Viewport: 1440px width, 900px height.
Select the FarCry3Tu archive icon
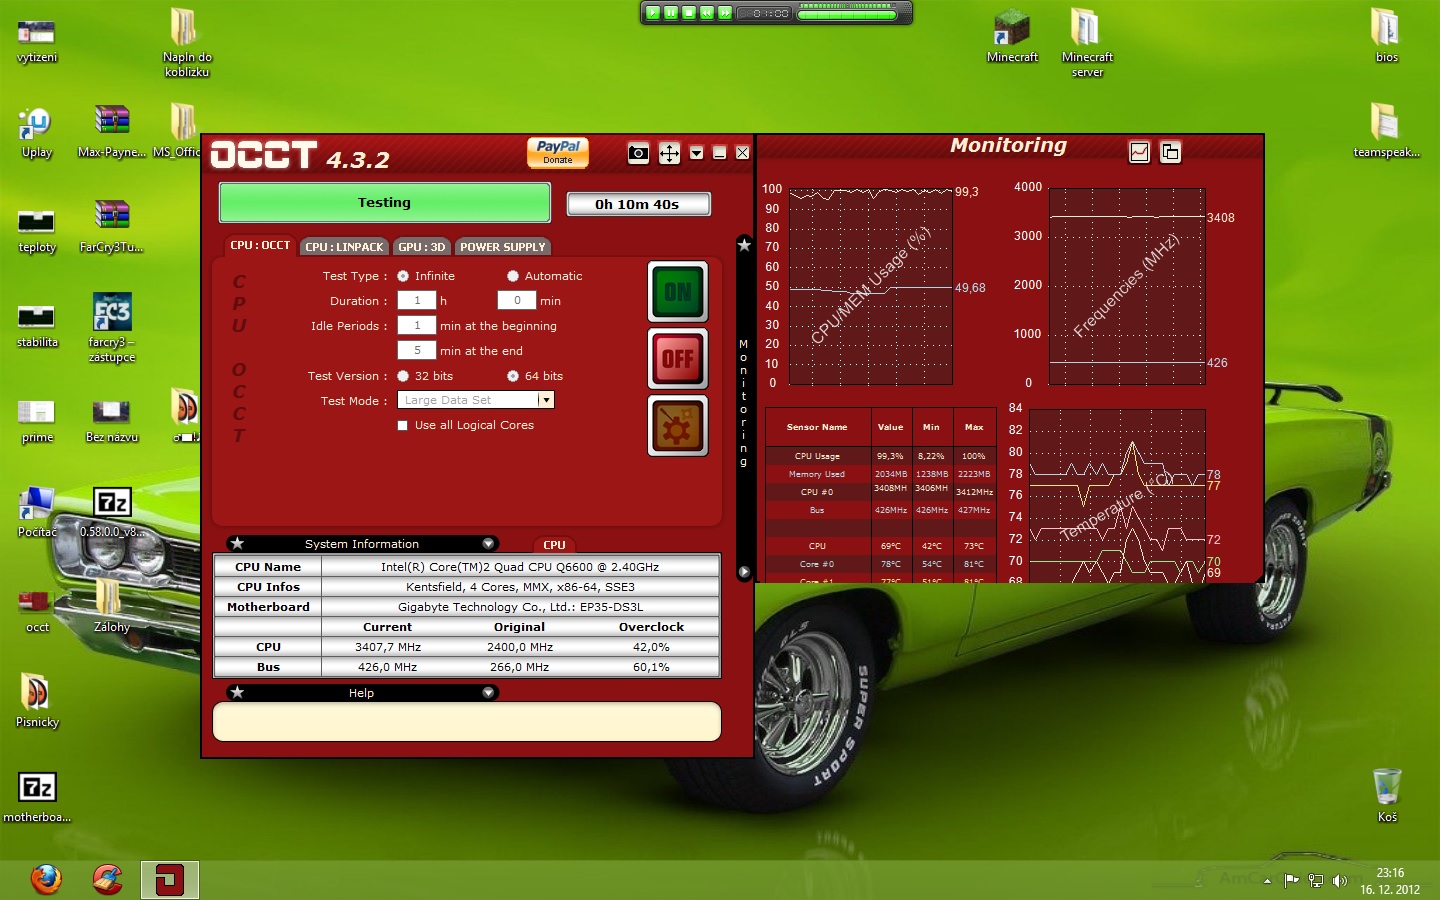coord(112,226)
